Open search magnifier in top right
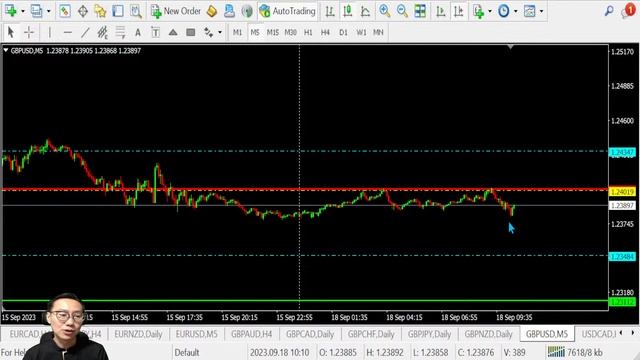Screen dimensions: 640x360 tap(609, 11)
